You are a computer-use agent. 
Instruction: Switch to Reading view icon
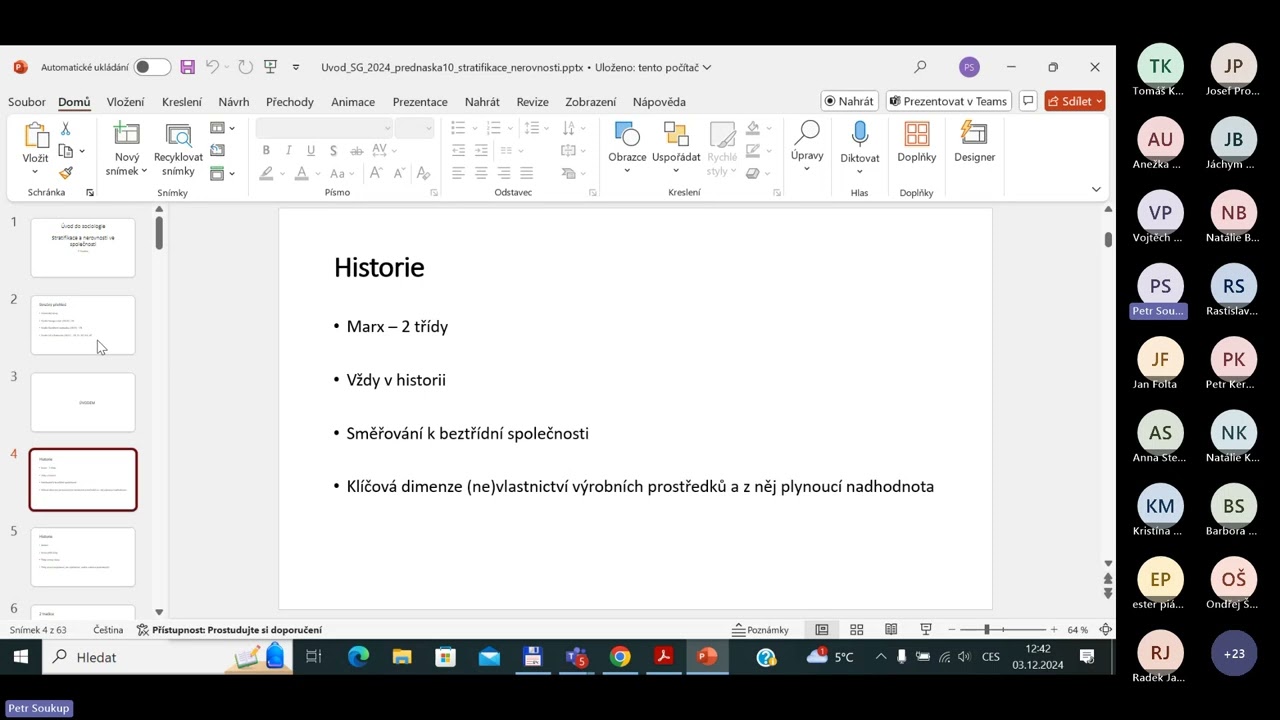tap(891, 630)
